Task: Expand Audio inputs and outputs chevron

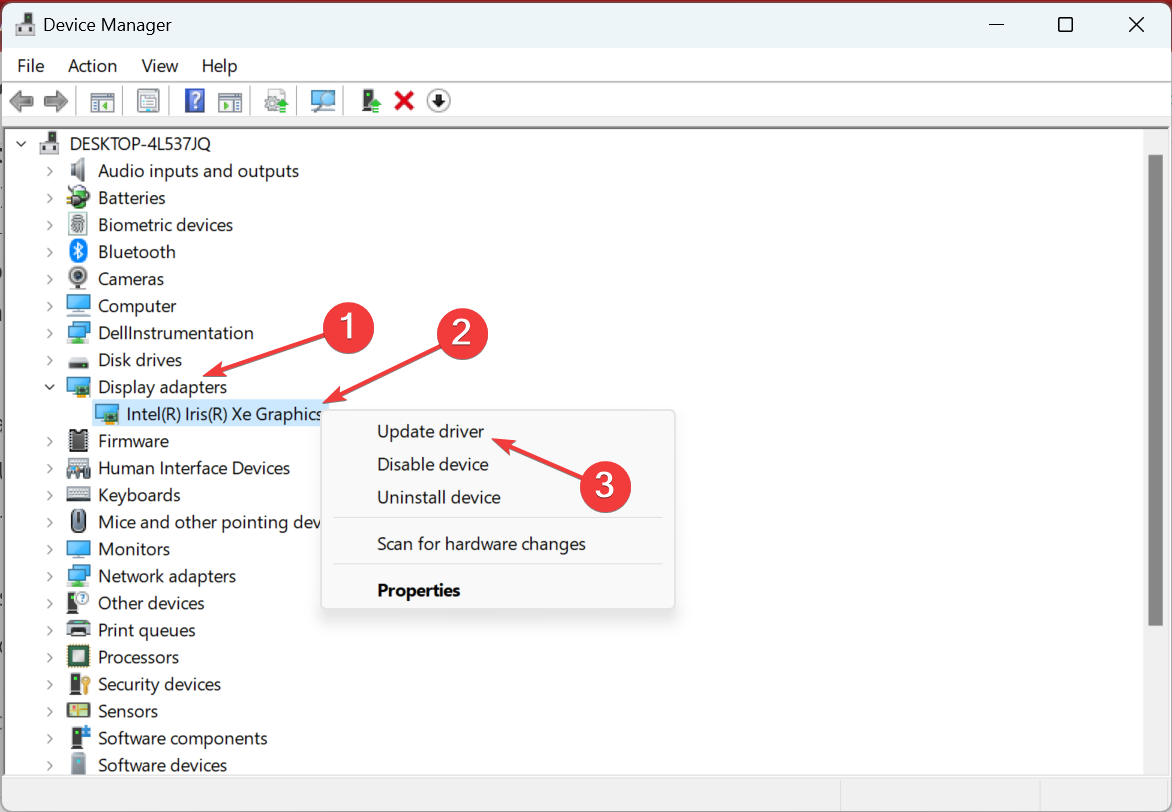Action: (49, 171)
